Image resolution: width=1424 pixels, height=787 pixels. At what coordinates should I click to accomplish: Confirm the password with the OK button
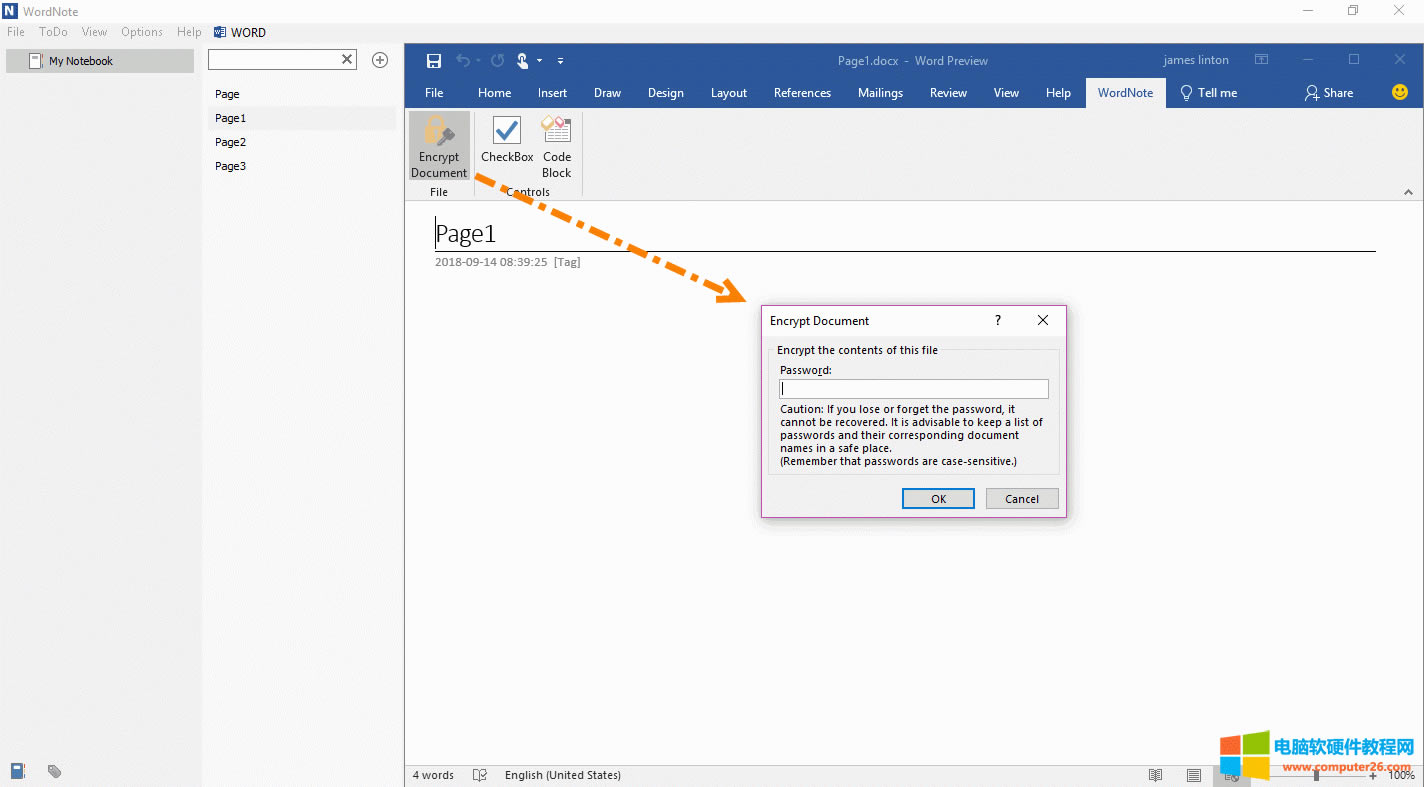click(x=938, y=499)
